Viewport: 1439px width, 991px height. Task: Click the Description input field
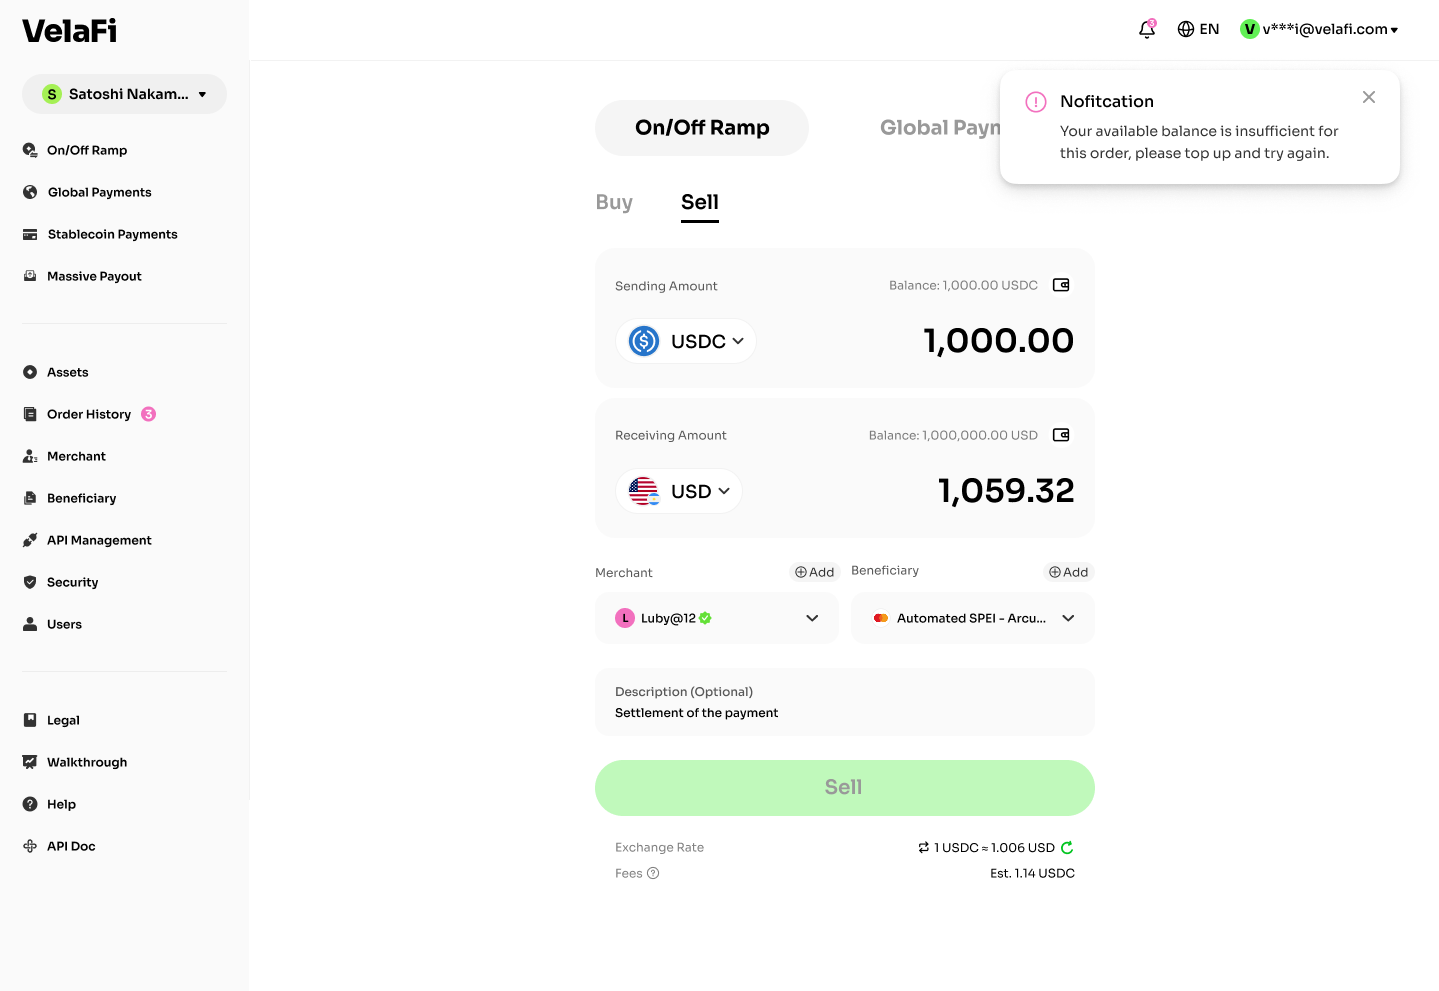[844, 703]
